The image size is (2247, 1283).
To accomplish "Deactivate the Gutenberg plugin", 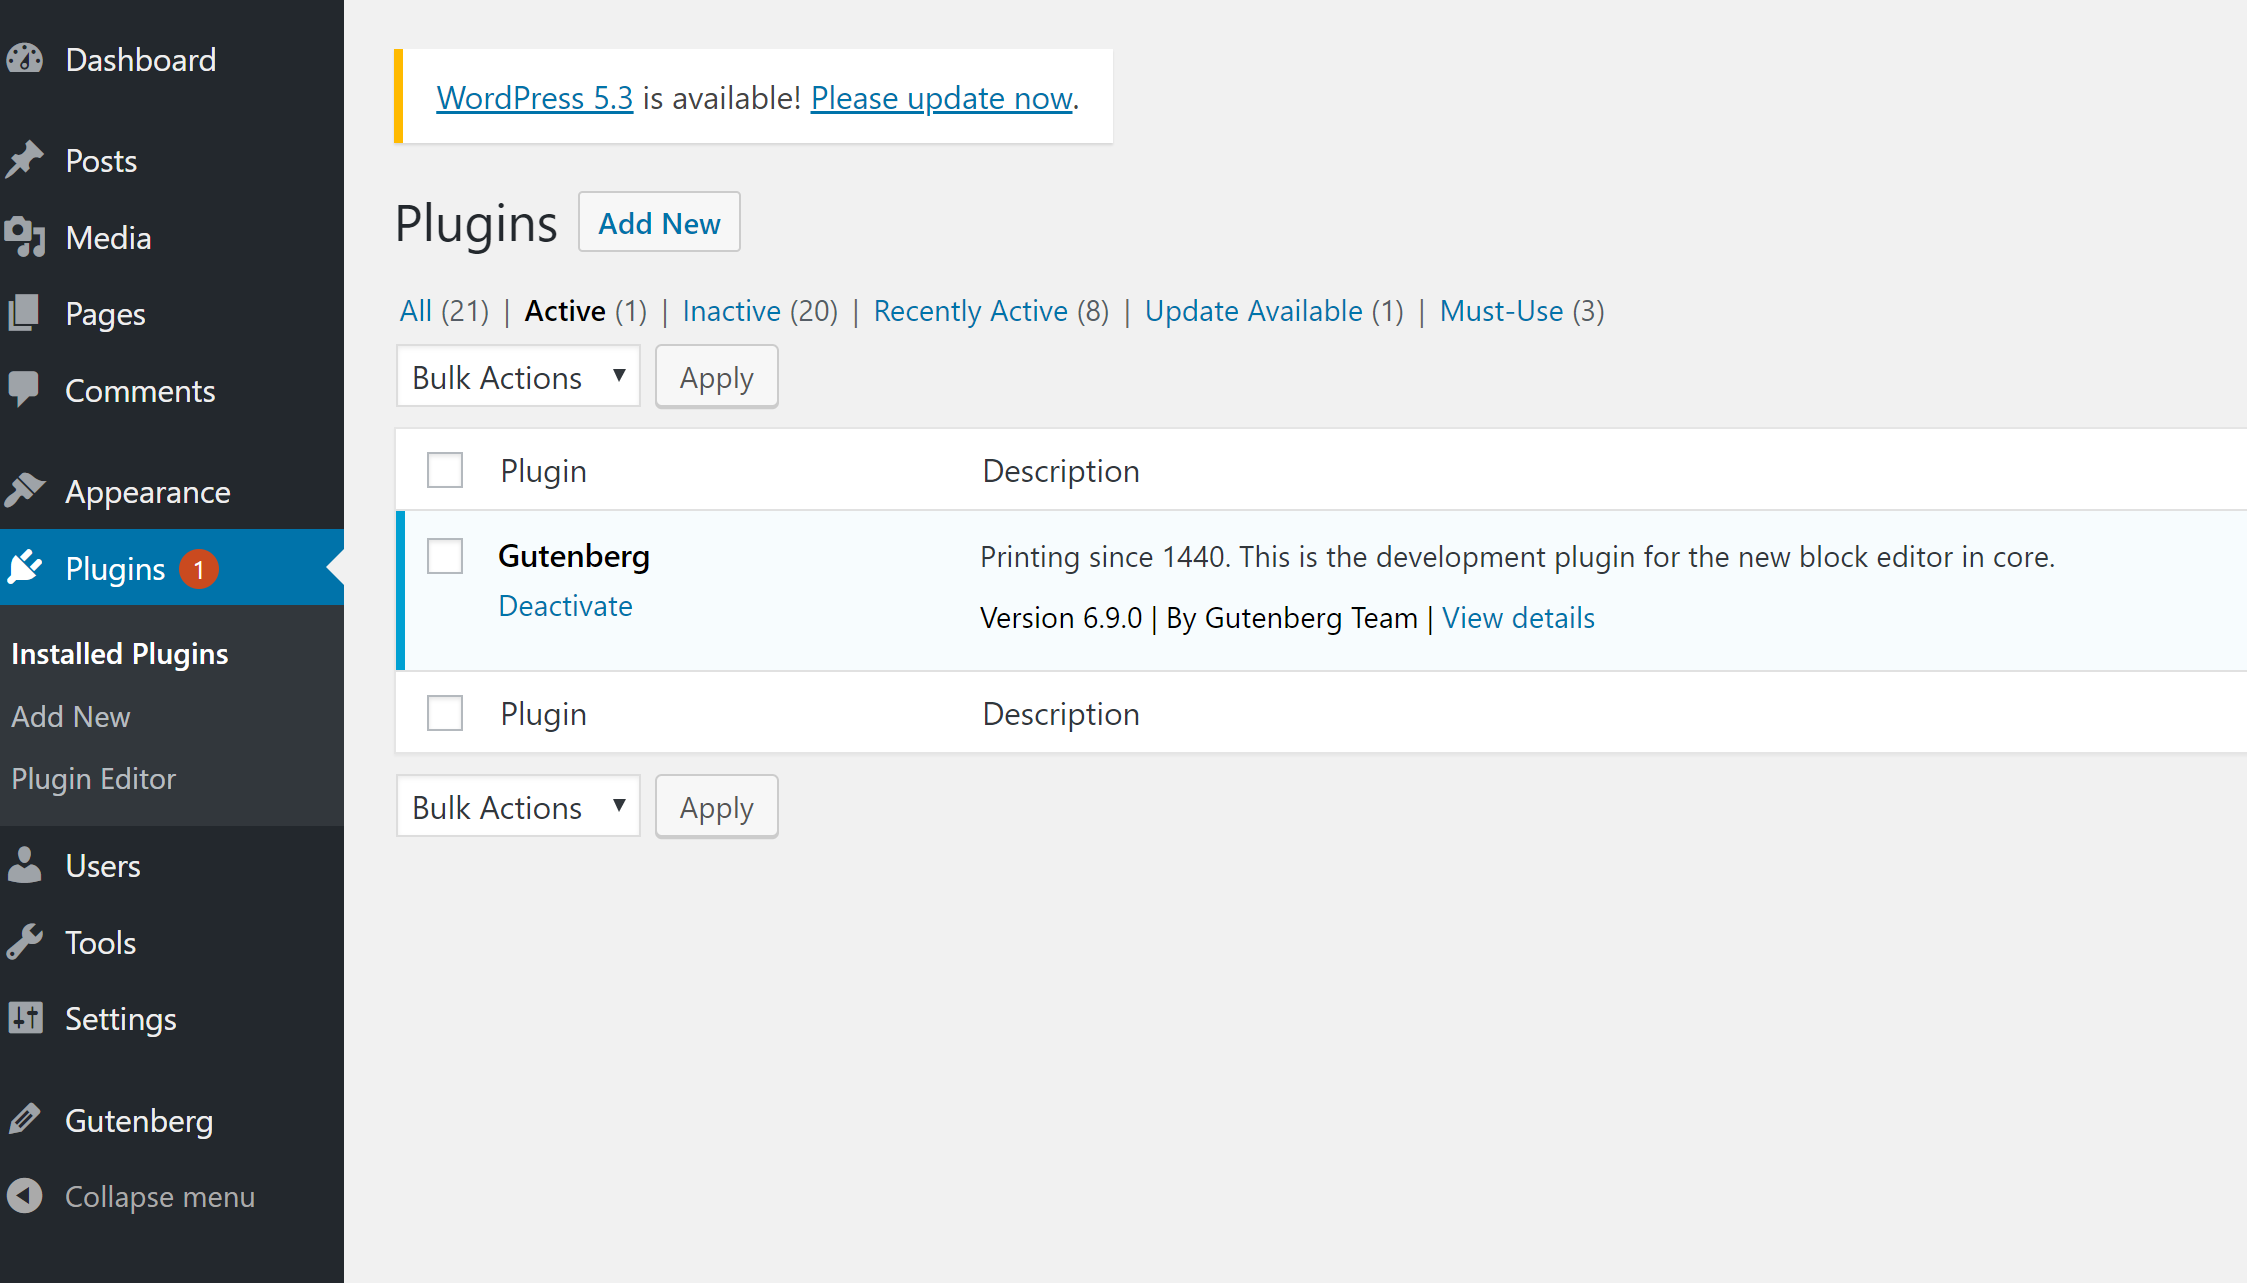I will (x=565, y=605).
